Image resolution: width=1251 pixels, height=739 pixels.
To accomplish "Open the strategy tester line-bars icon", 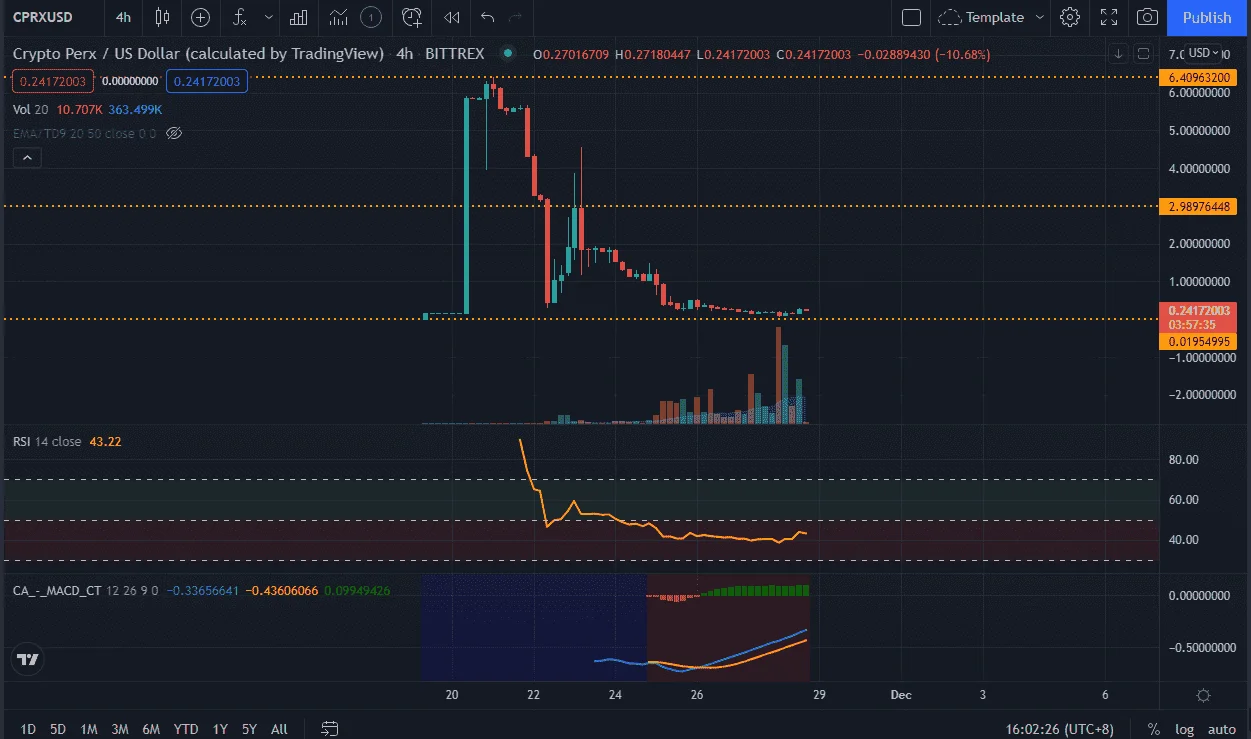I will (339, 17).
